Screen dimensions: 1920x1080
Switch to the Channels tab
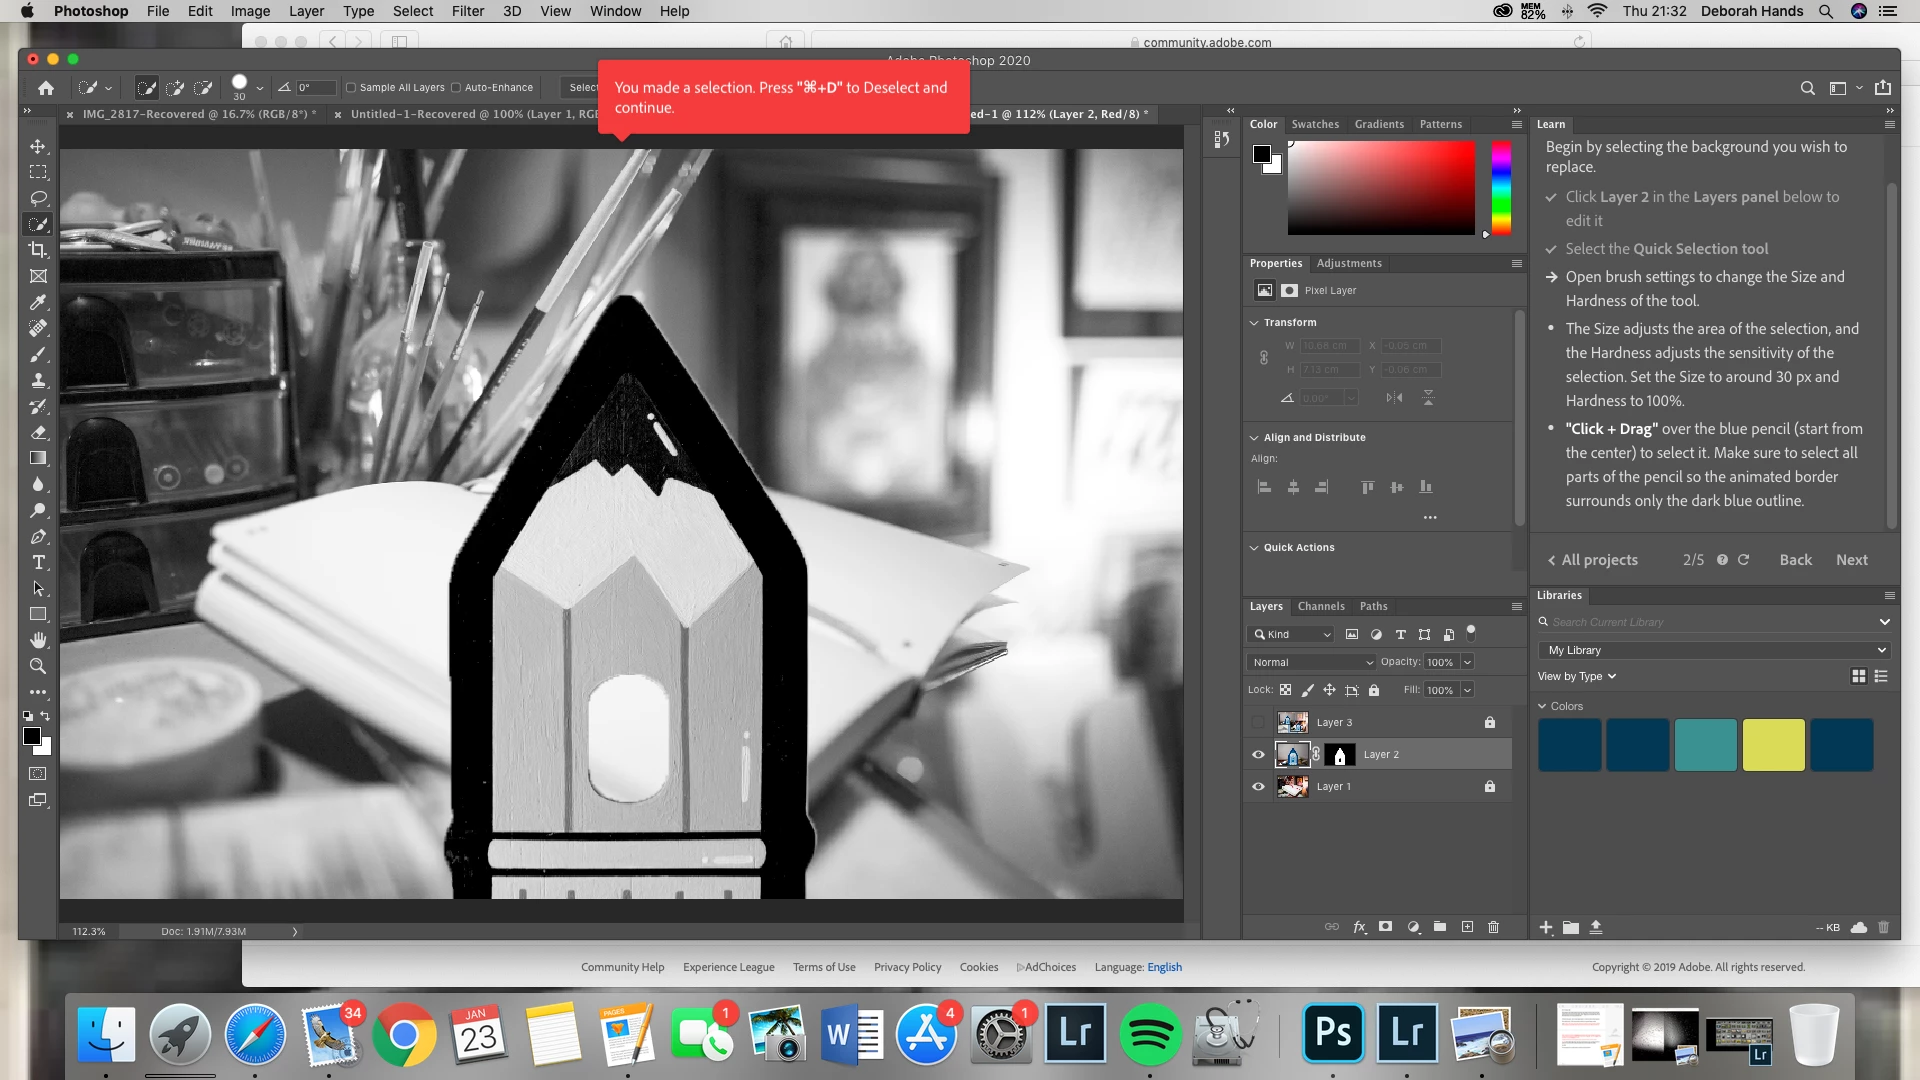1320,606
